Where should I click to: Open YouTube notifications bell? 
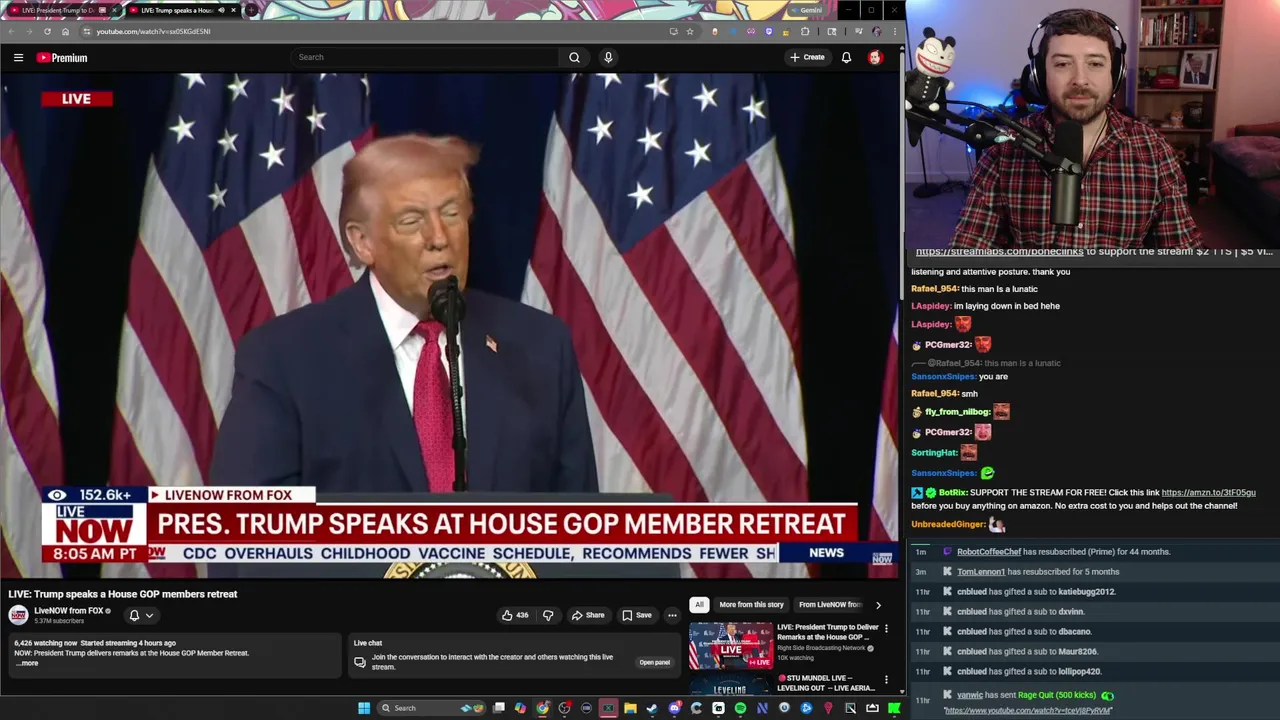(x=846, y=57)
